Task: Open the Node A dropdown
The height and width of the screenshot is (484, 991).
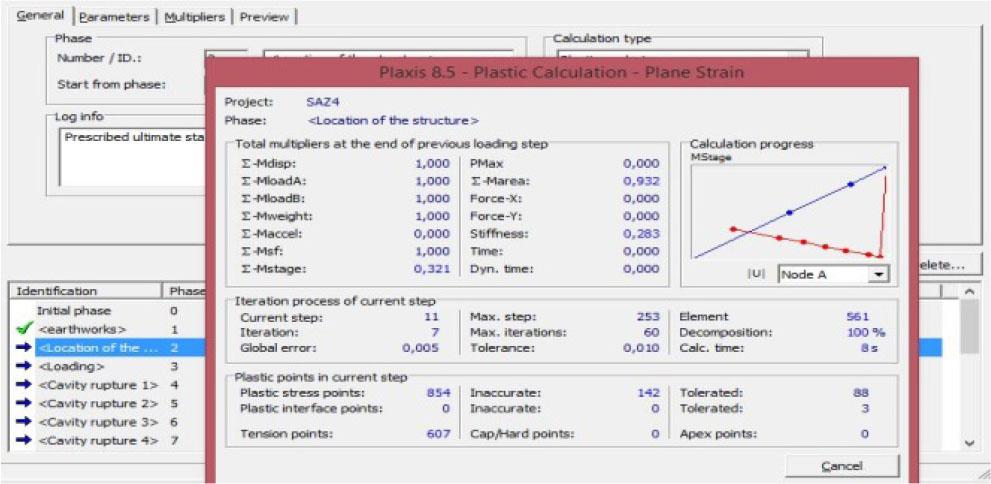Action: [x=879, y=275]
